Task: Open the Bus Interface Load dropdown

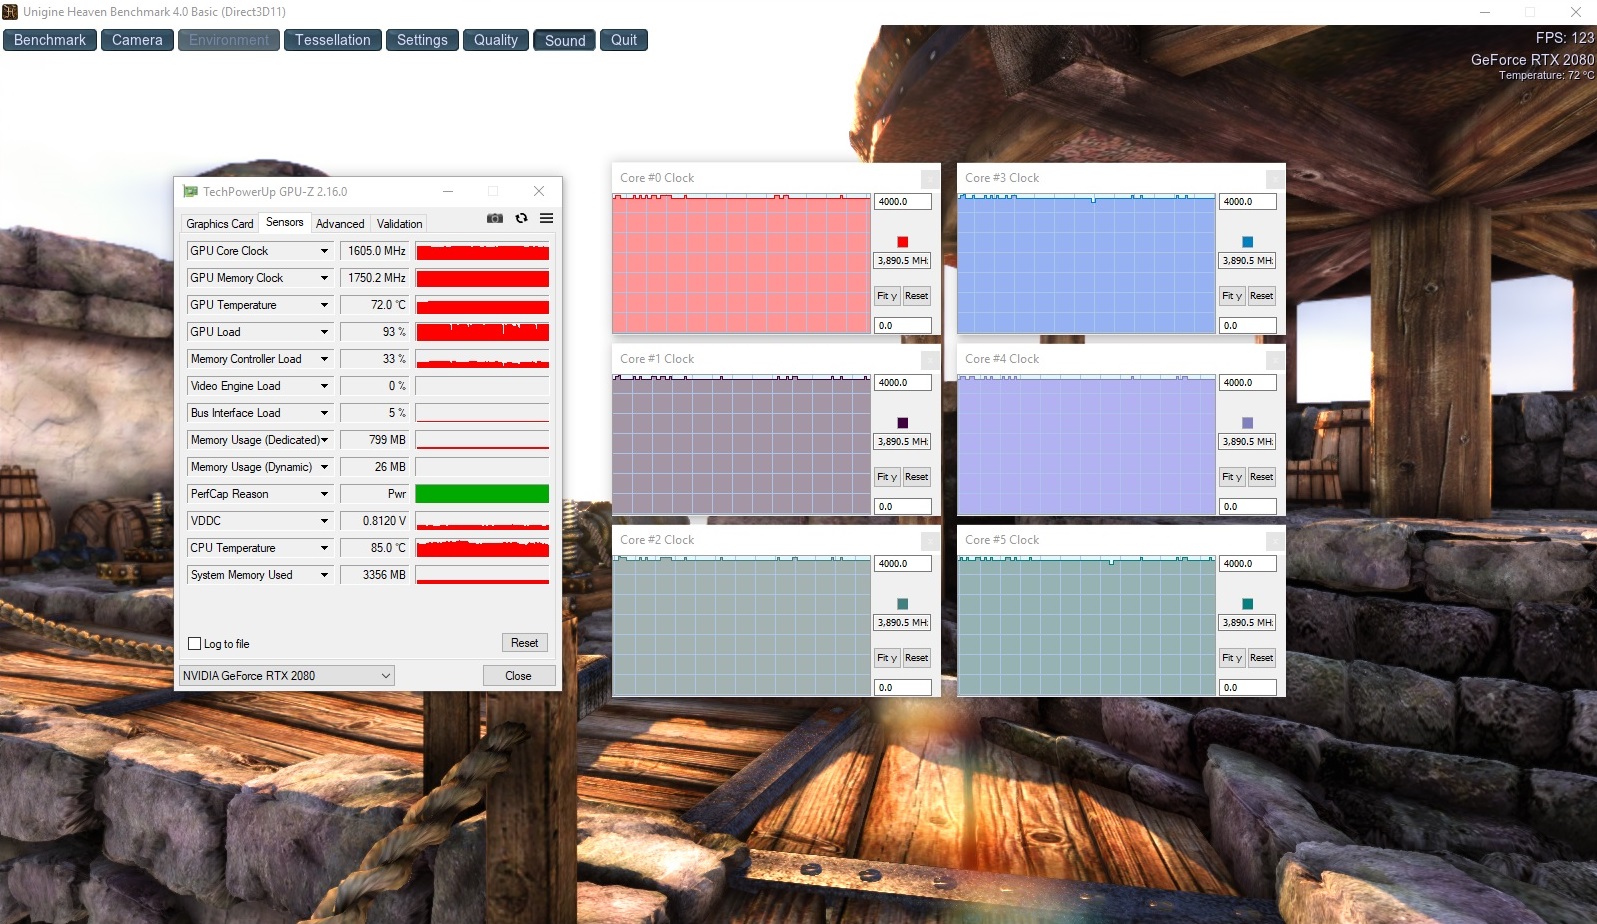Action: 324,413
